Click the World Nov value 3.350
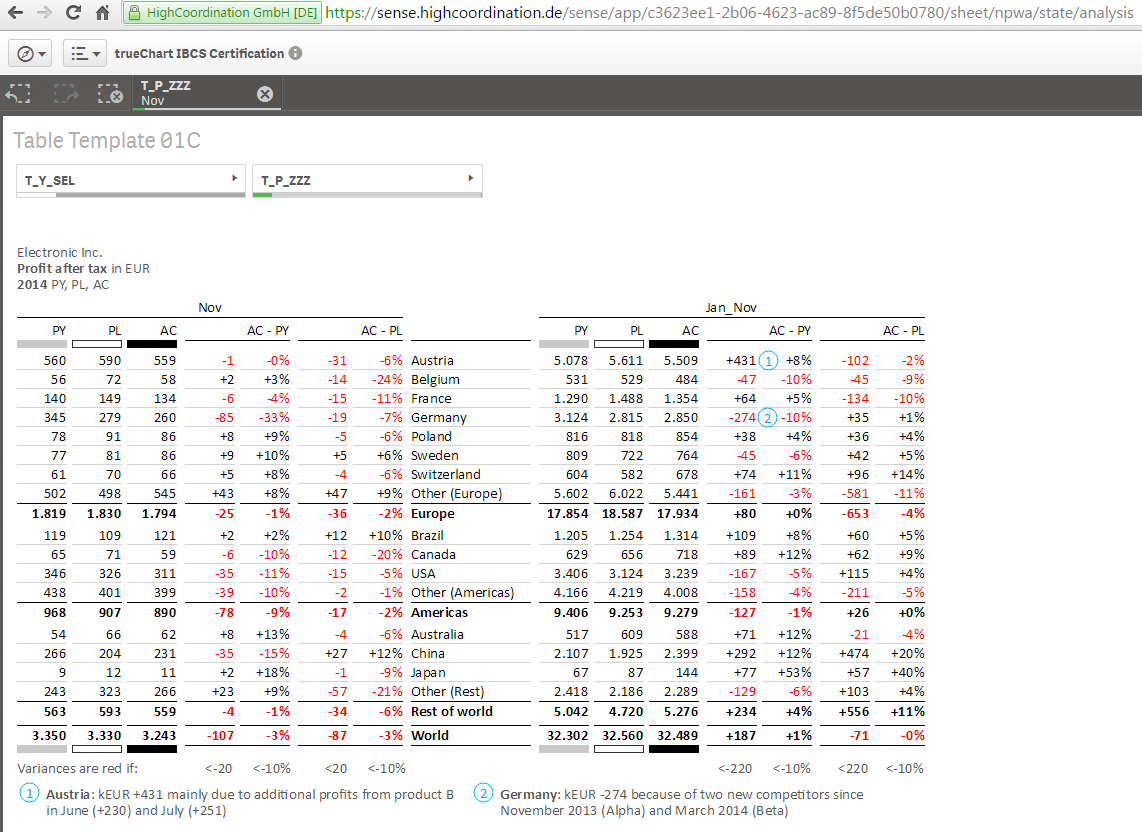The height and width of the screenshot is (832, 1142). tap(49, 736)
